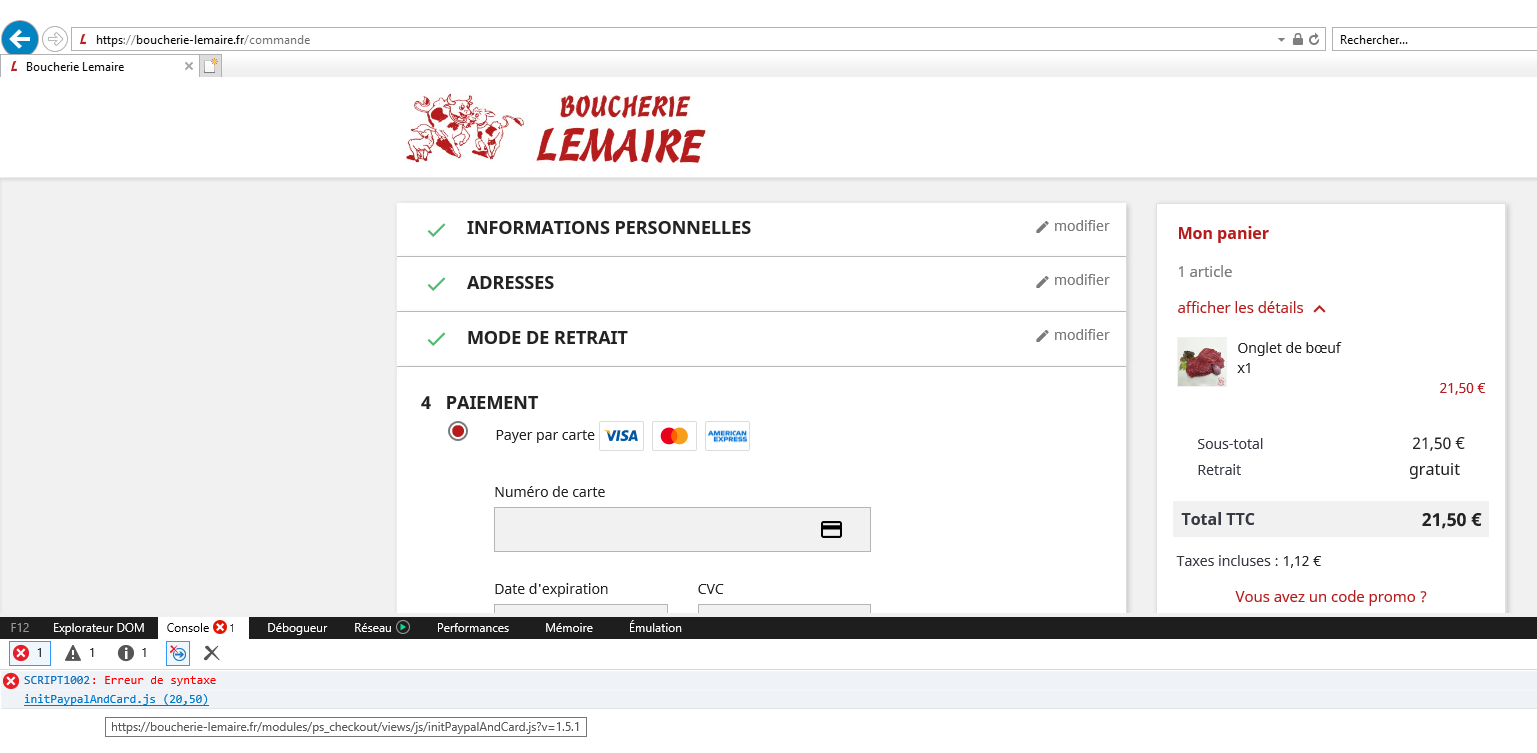Click Vous avez un code promo ?
Viewport: 1537px width, 753px height.
(1330, 597)
